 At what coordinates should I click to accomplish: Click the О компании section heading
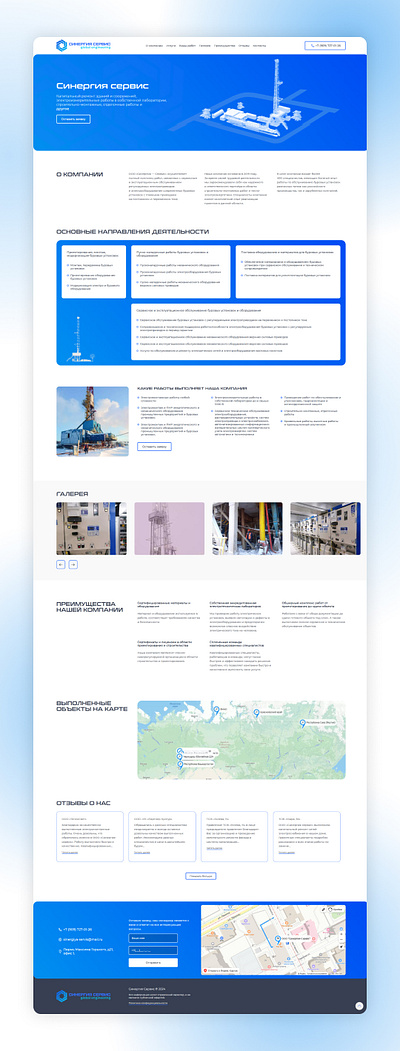80,174
